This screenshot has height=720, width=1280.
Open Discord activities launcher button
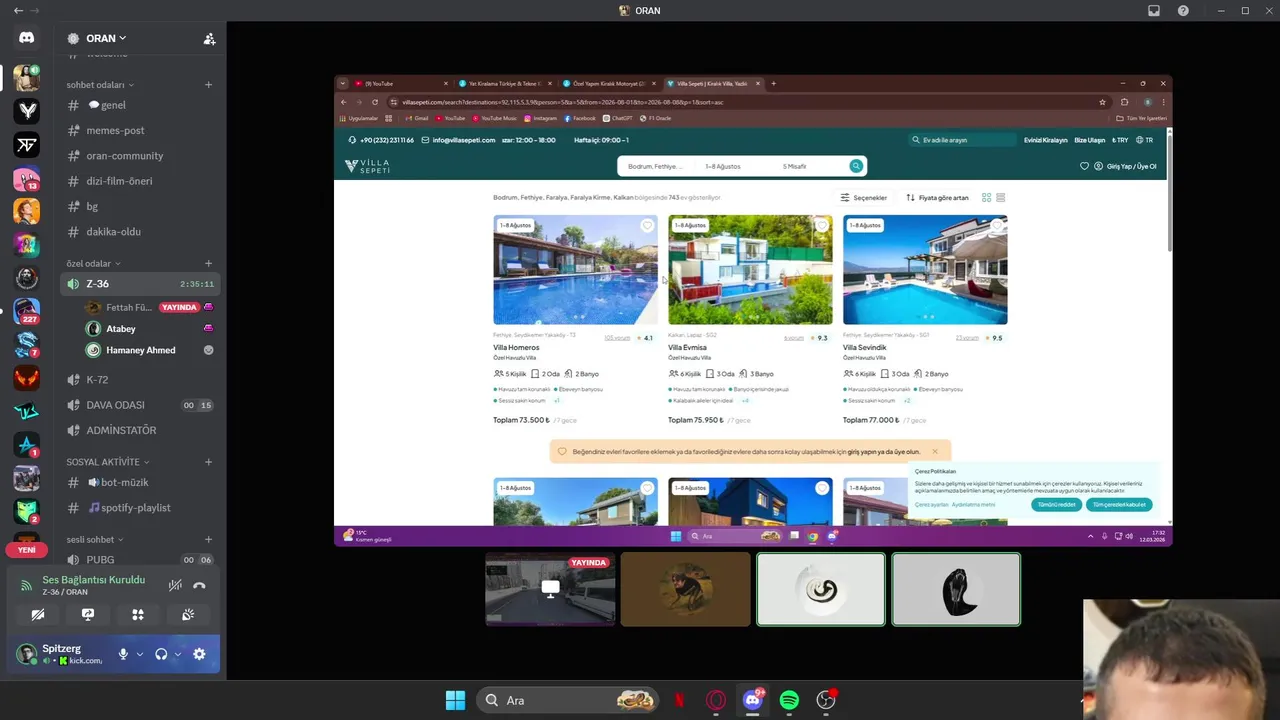(x=138, y=615)
